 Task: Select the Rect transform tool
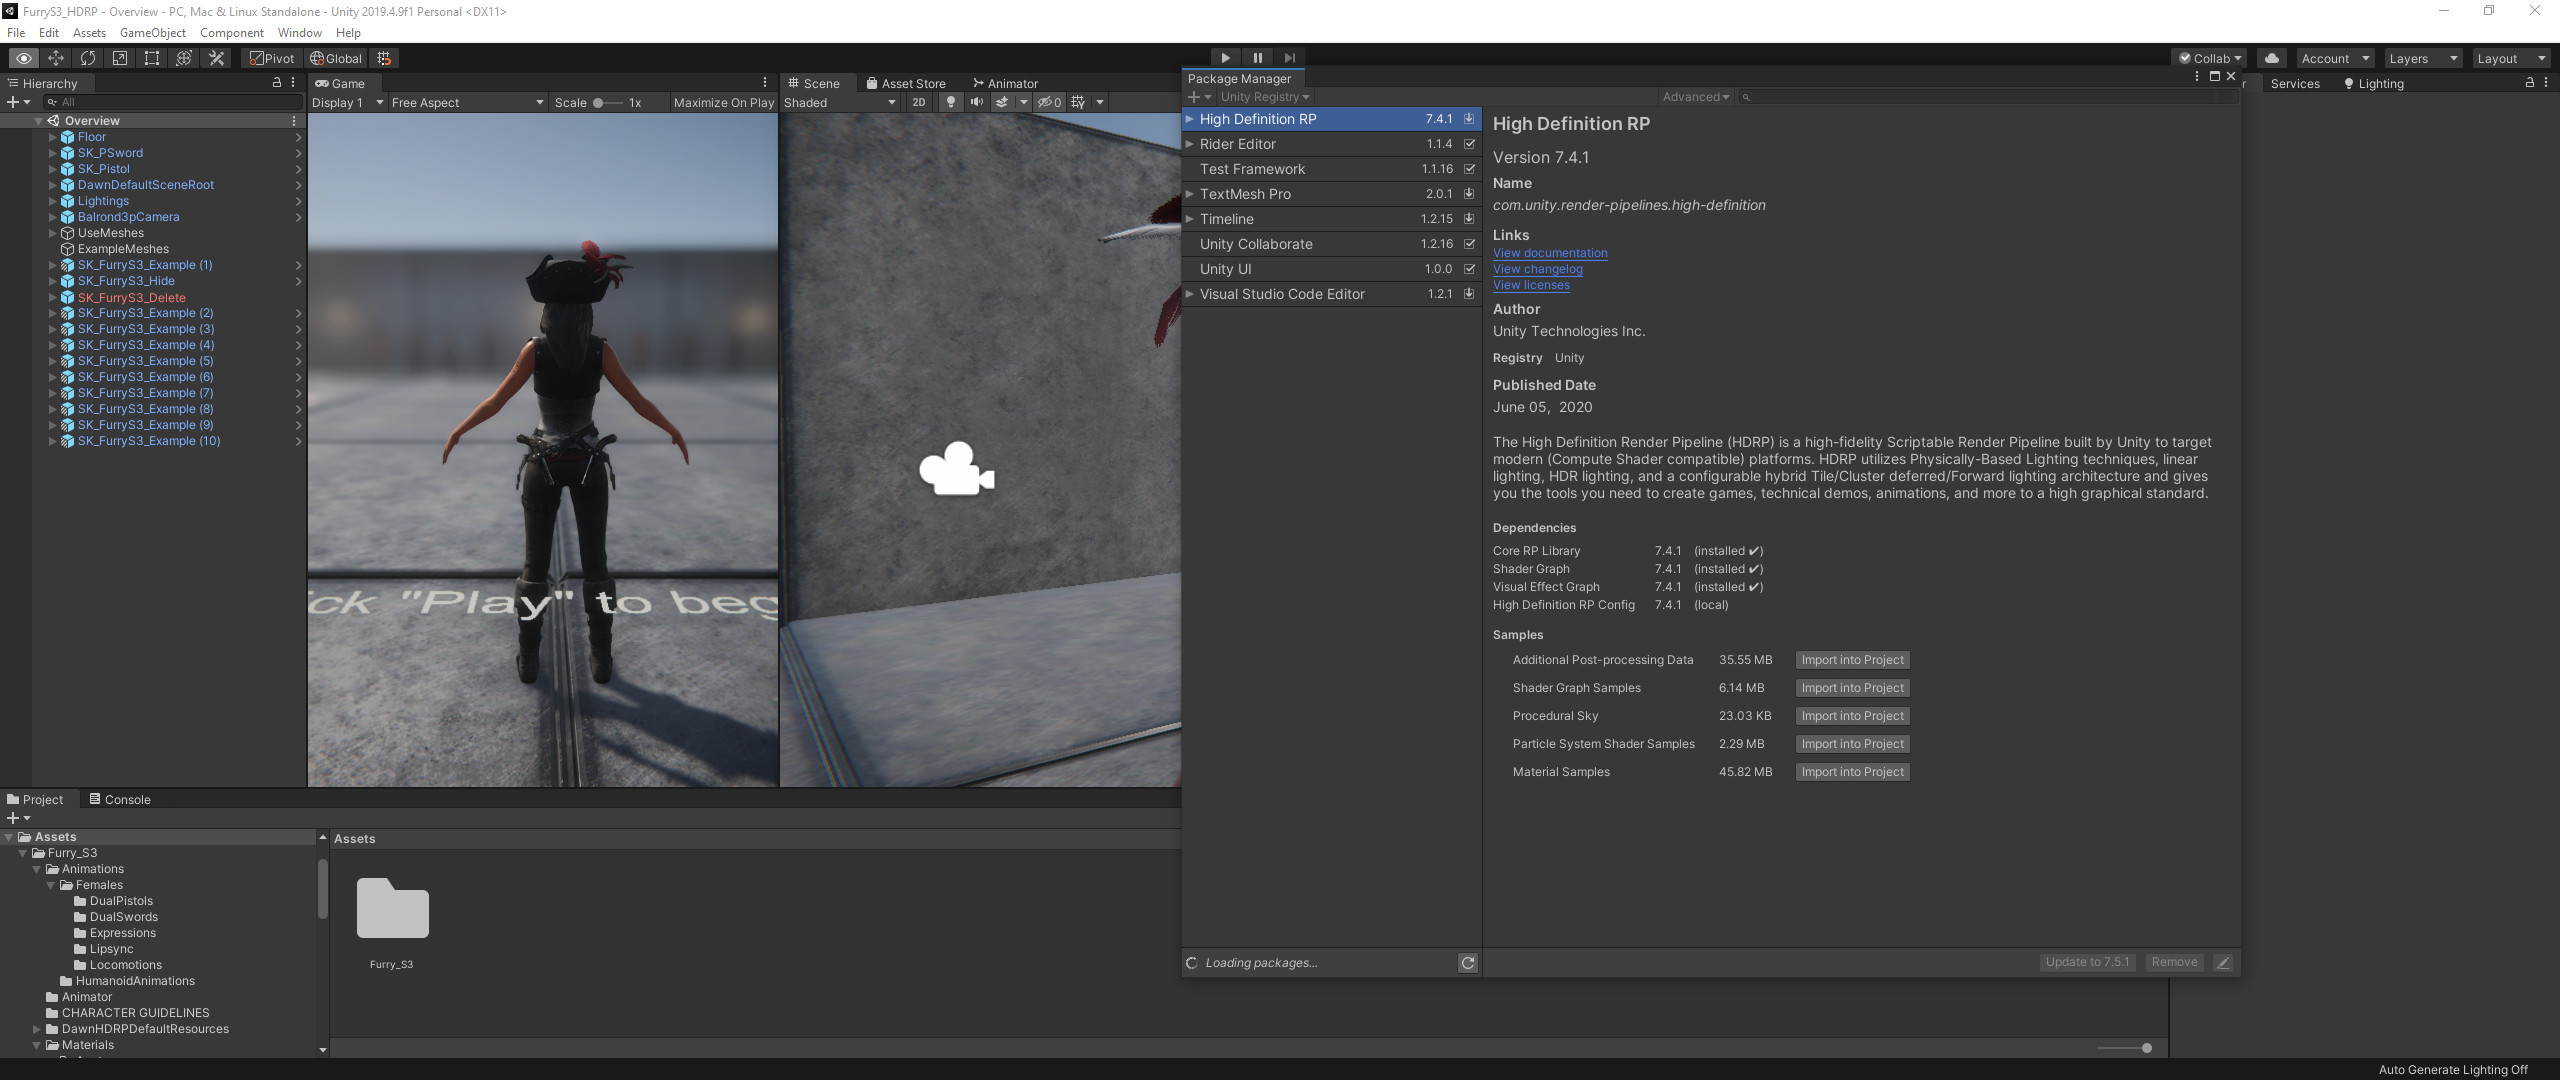pyautogui.click(x=152, y=58)
